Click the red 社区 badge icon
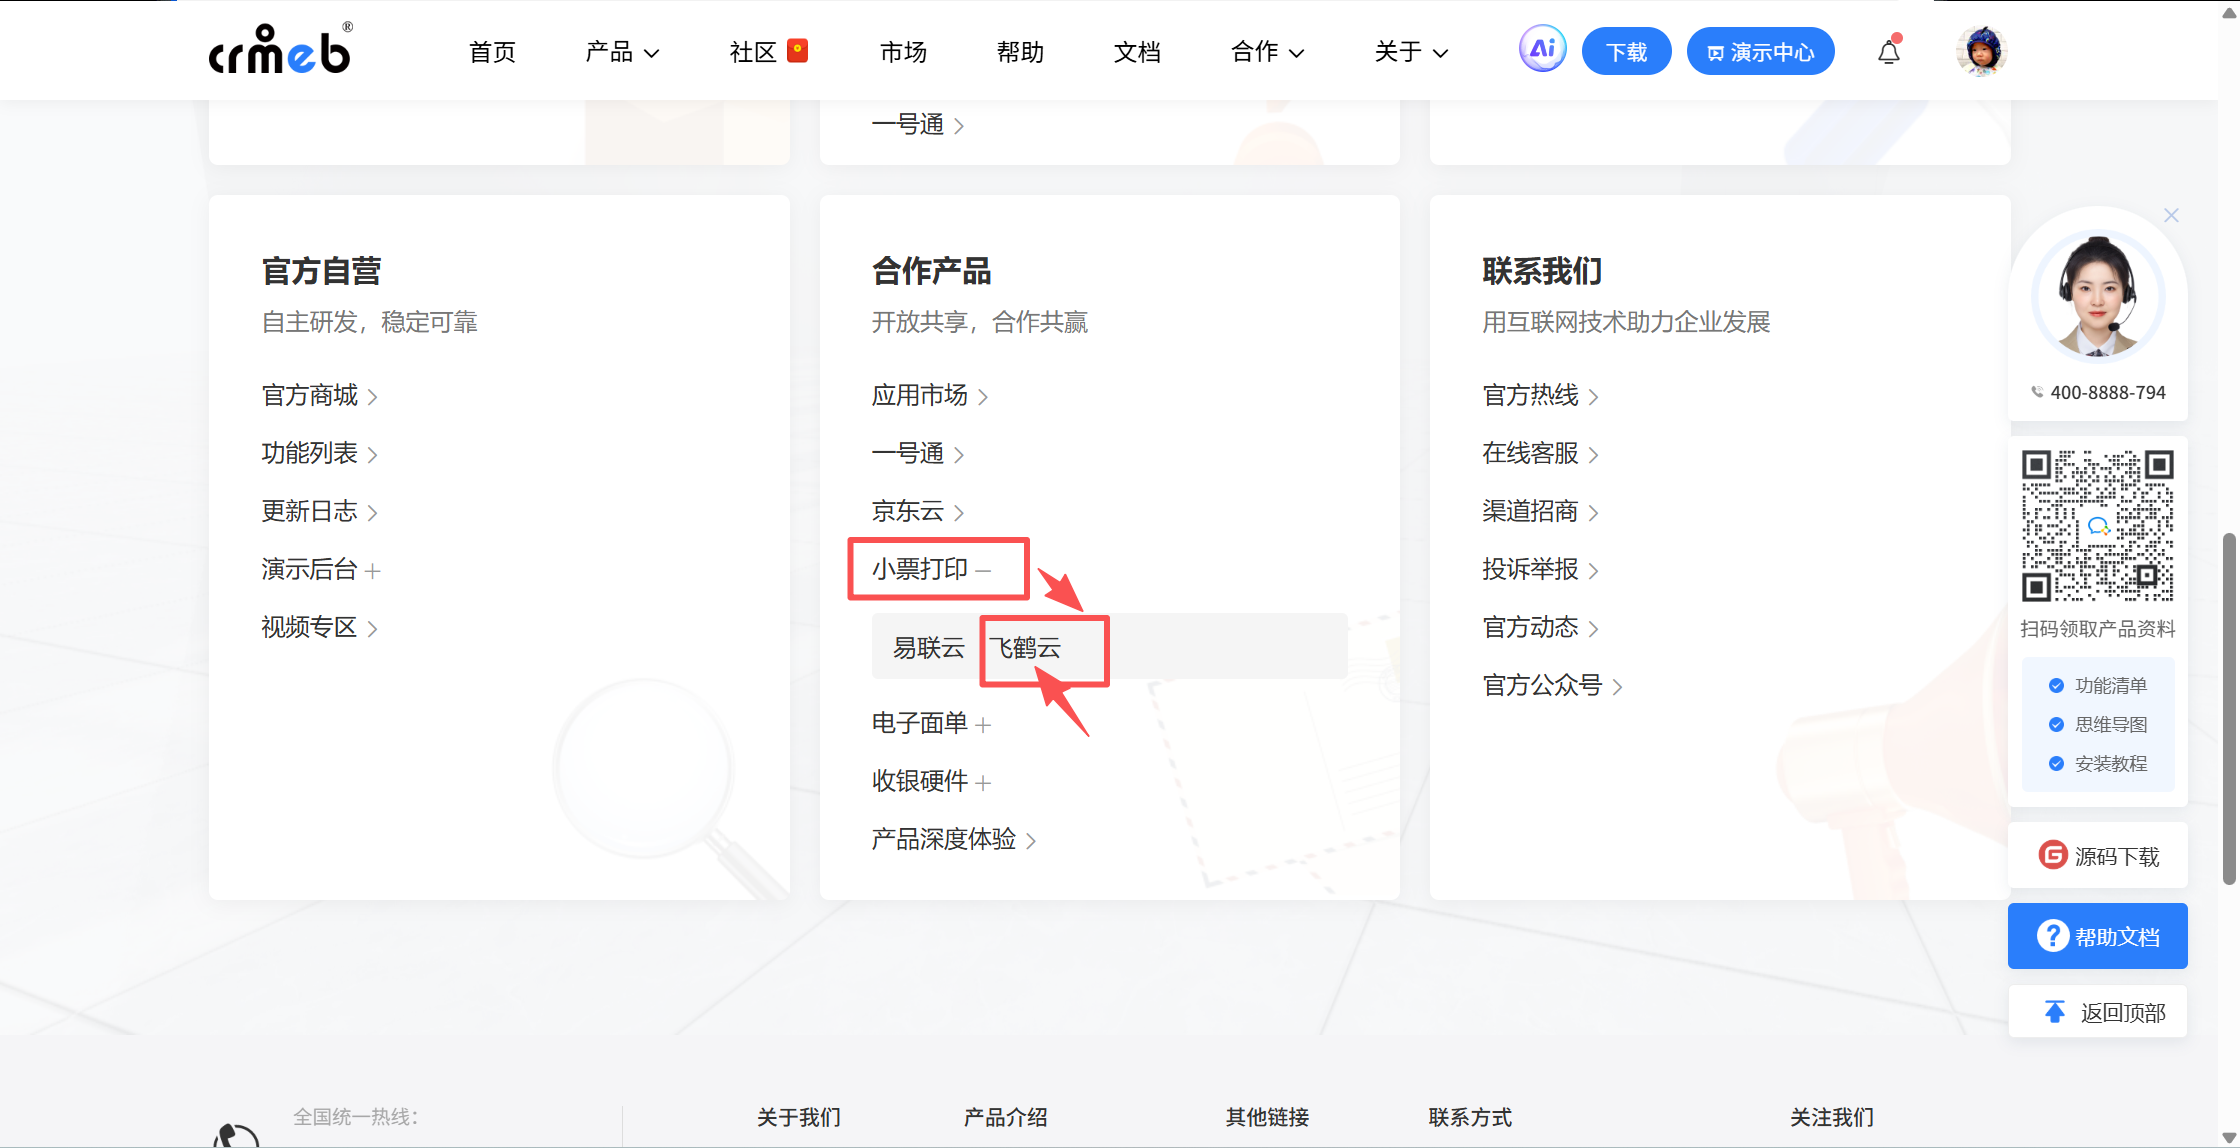This screenshot has height=1148, width=2240. [797, 50]
